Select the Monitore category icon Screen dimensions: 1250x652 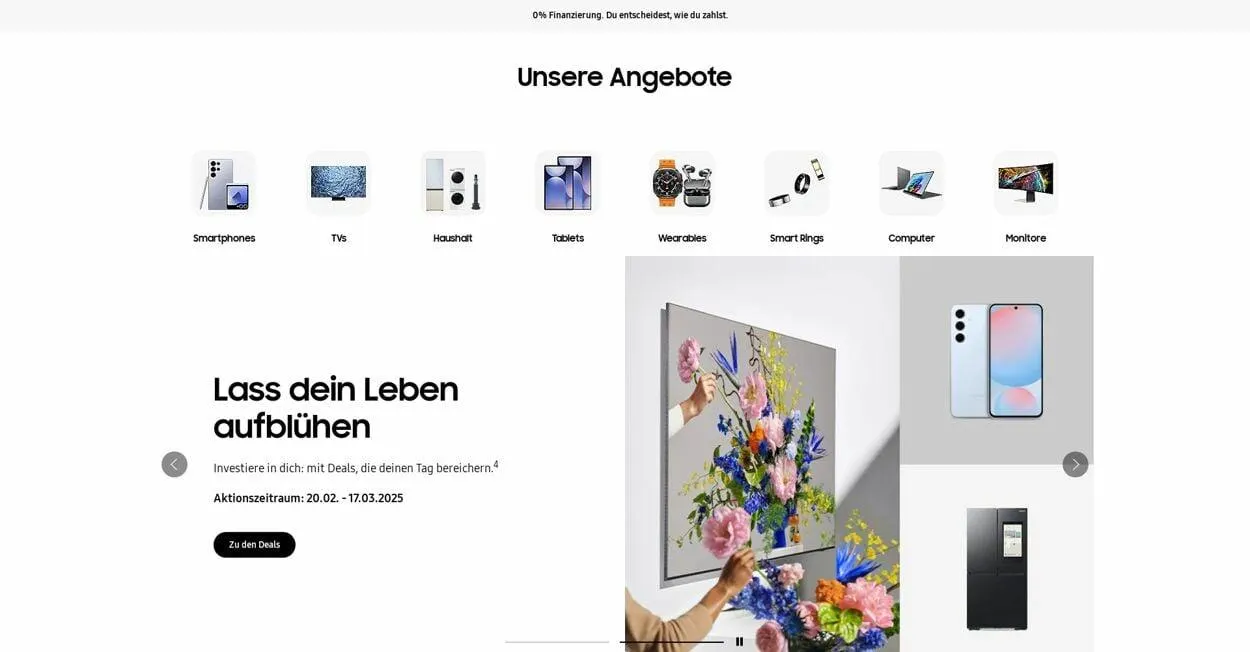[1026, 183]
